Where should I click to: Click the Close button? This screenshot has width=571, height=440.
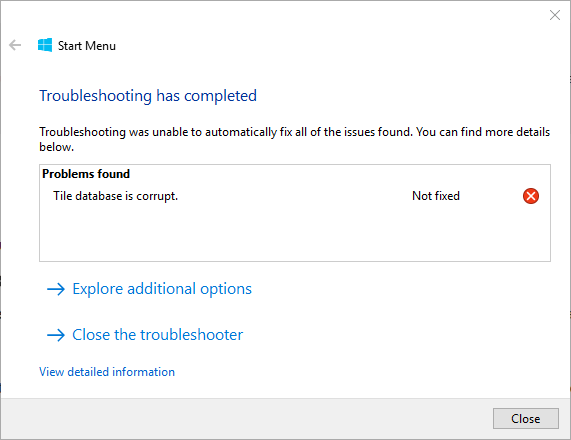point(525,419)
